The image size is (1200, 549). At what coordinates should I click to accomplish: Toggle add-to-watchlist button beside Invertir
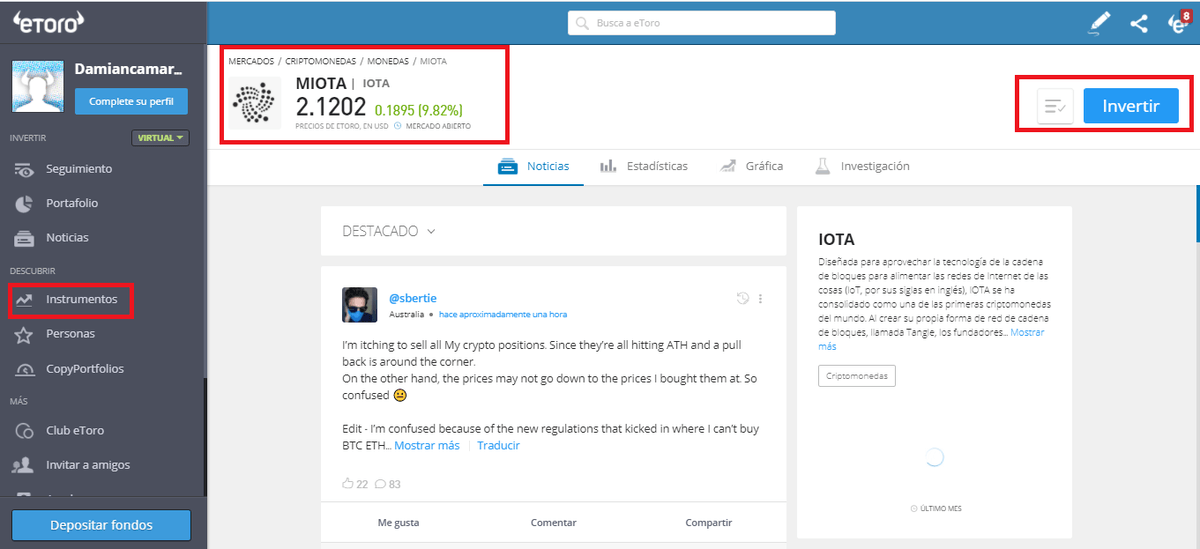pyautogui.click(x=1055, y=106)
